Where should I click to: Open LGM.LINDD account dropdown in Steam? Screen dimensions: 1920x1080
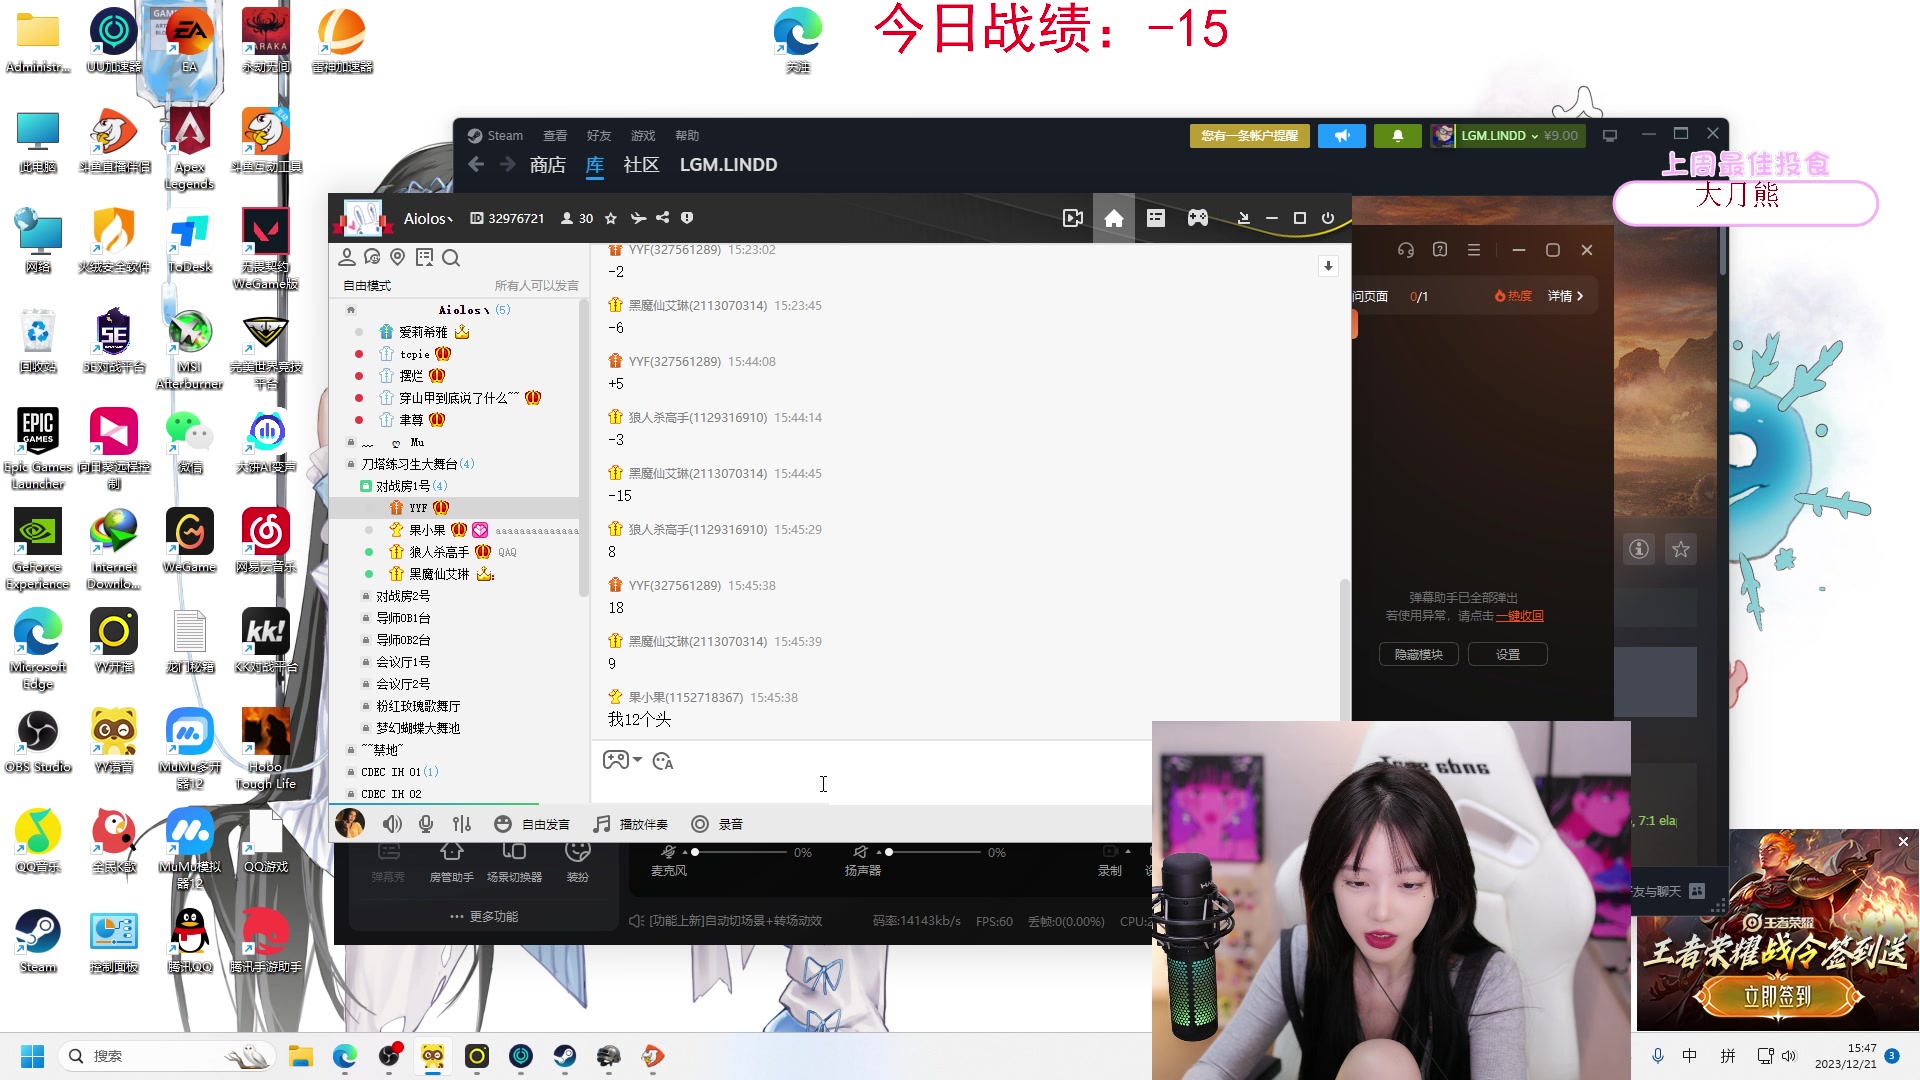coord(1508,136)
